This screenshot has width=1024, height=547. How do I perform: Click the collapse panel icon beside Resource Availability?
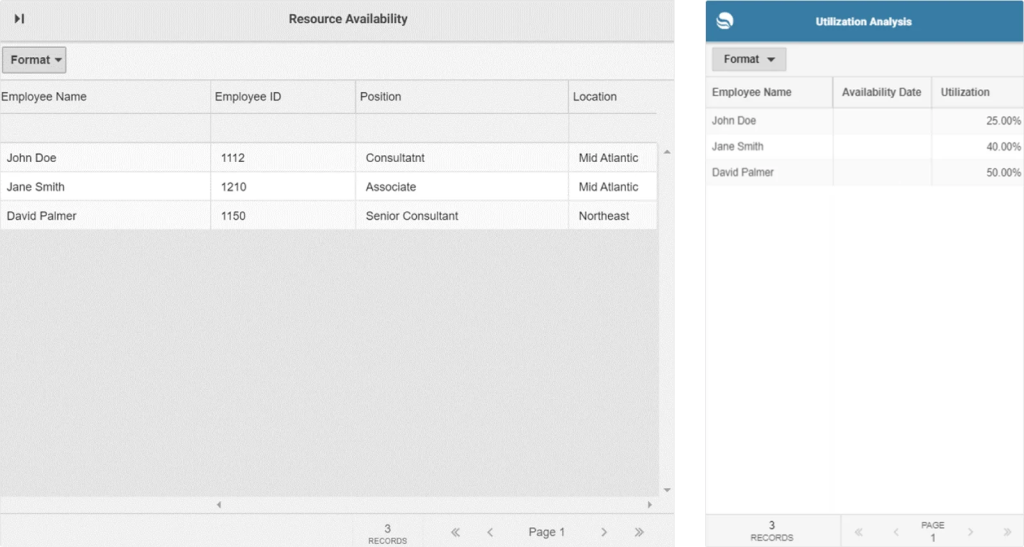coord(19,19)
